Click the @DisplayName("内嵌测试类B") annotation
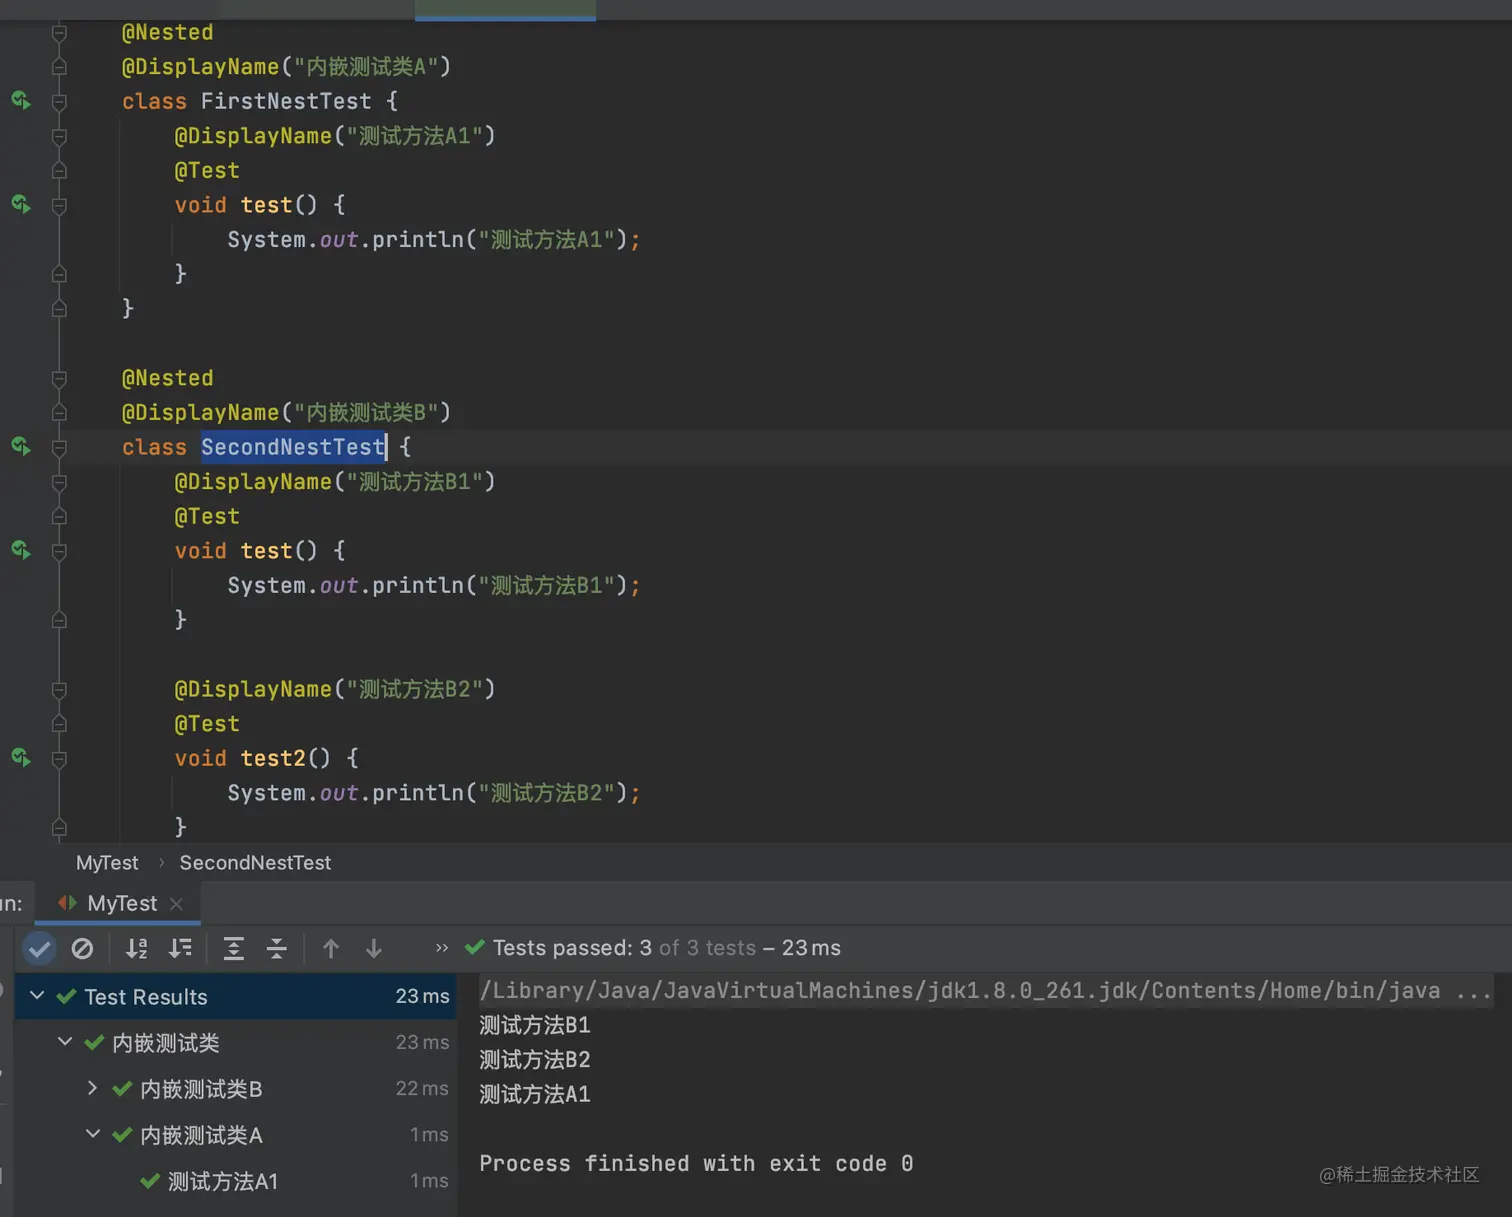 286,413
